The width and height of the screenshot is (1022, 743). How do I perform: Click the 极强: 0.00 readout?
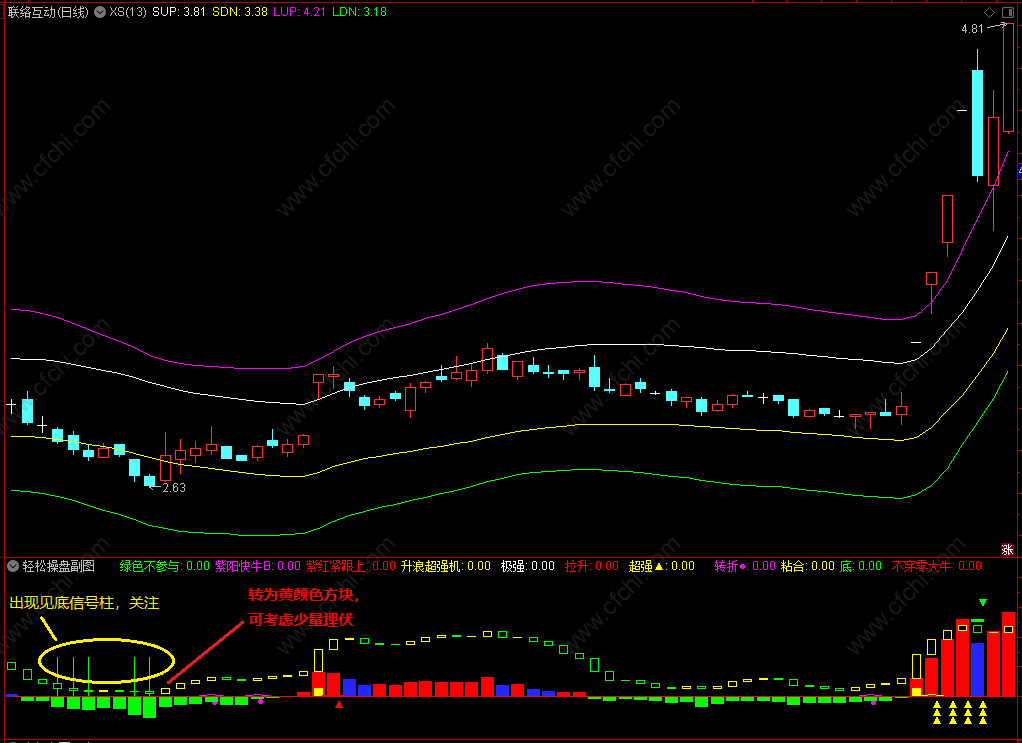tap(527, 566)
